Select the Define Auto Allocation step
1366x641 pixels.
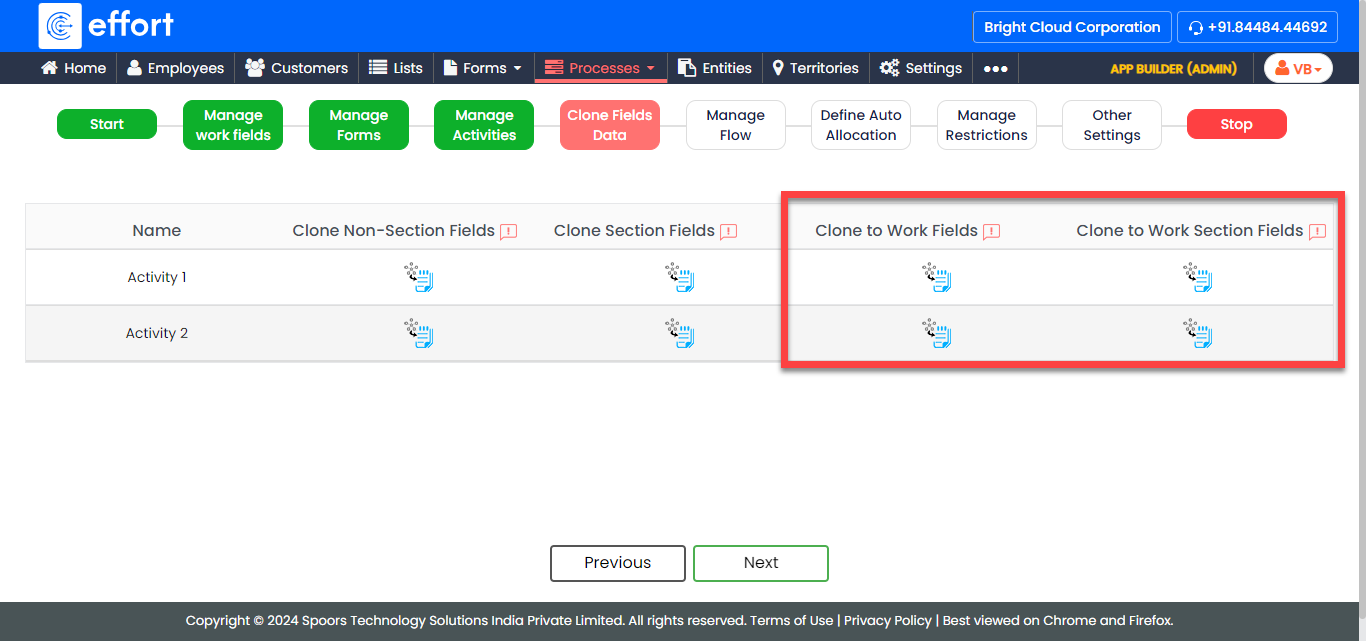pyautogui.click(x=861, y=125)
